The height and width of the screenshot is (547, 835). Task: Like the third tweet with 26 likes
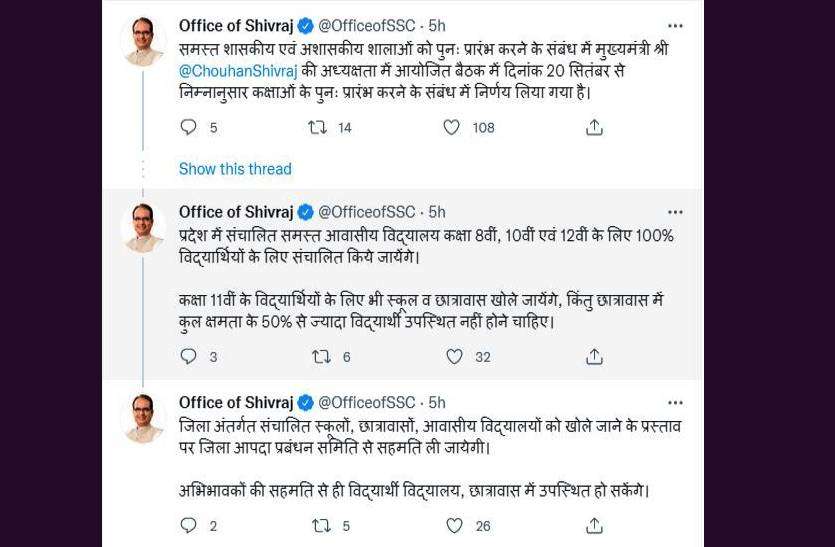(454, 526)
